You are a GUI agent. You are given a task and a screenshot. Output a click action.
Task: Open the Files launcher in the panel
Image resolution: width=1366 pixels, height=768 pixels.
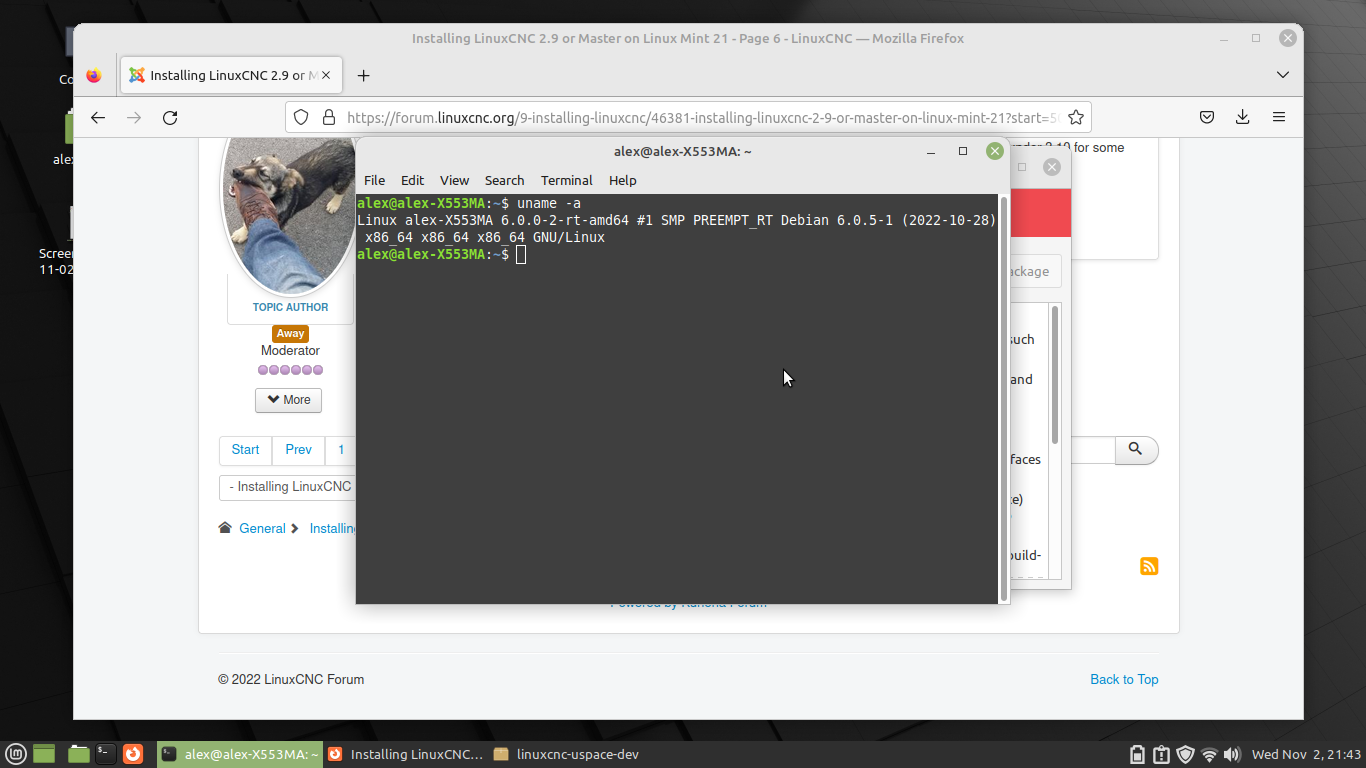pos(79,754)
